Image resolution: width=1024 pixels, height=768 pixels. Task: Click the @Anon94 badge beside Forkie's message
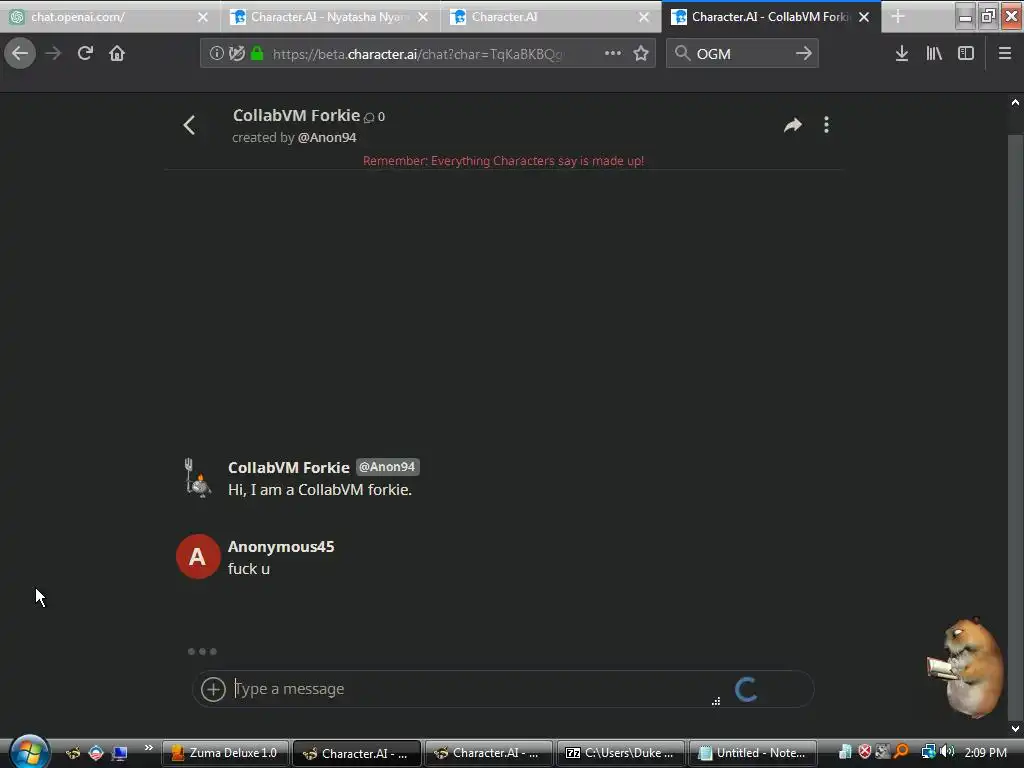click(387, 467)
